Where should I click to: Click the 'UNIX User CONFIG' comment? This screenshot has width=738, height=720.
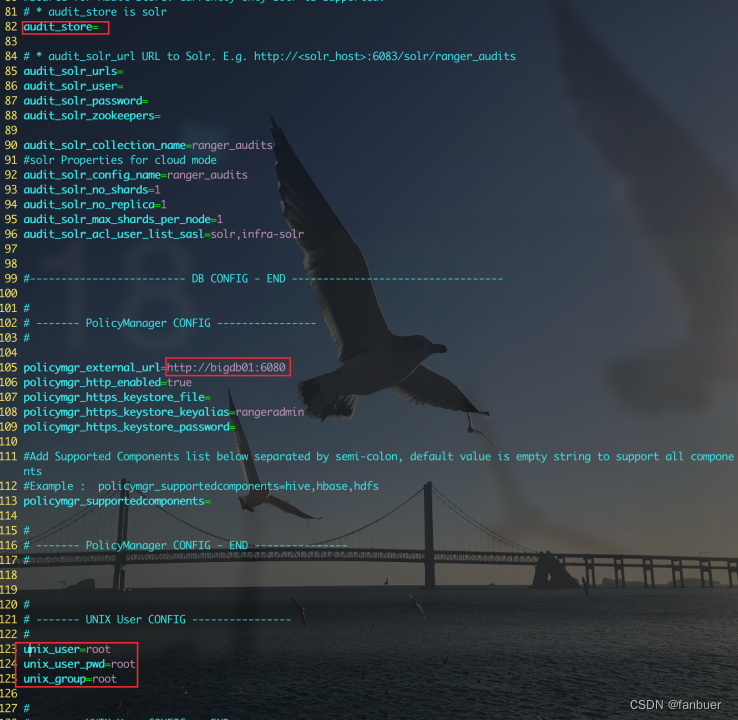point(157,620)
